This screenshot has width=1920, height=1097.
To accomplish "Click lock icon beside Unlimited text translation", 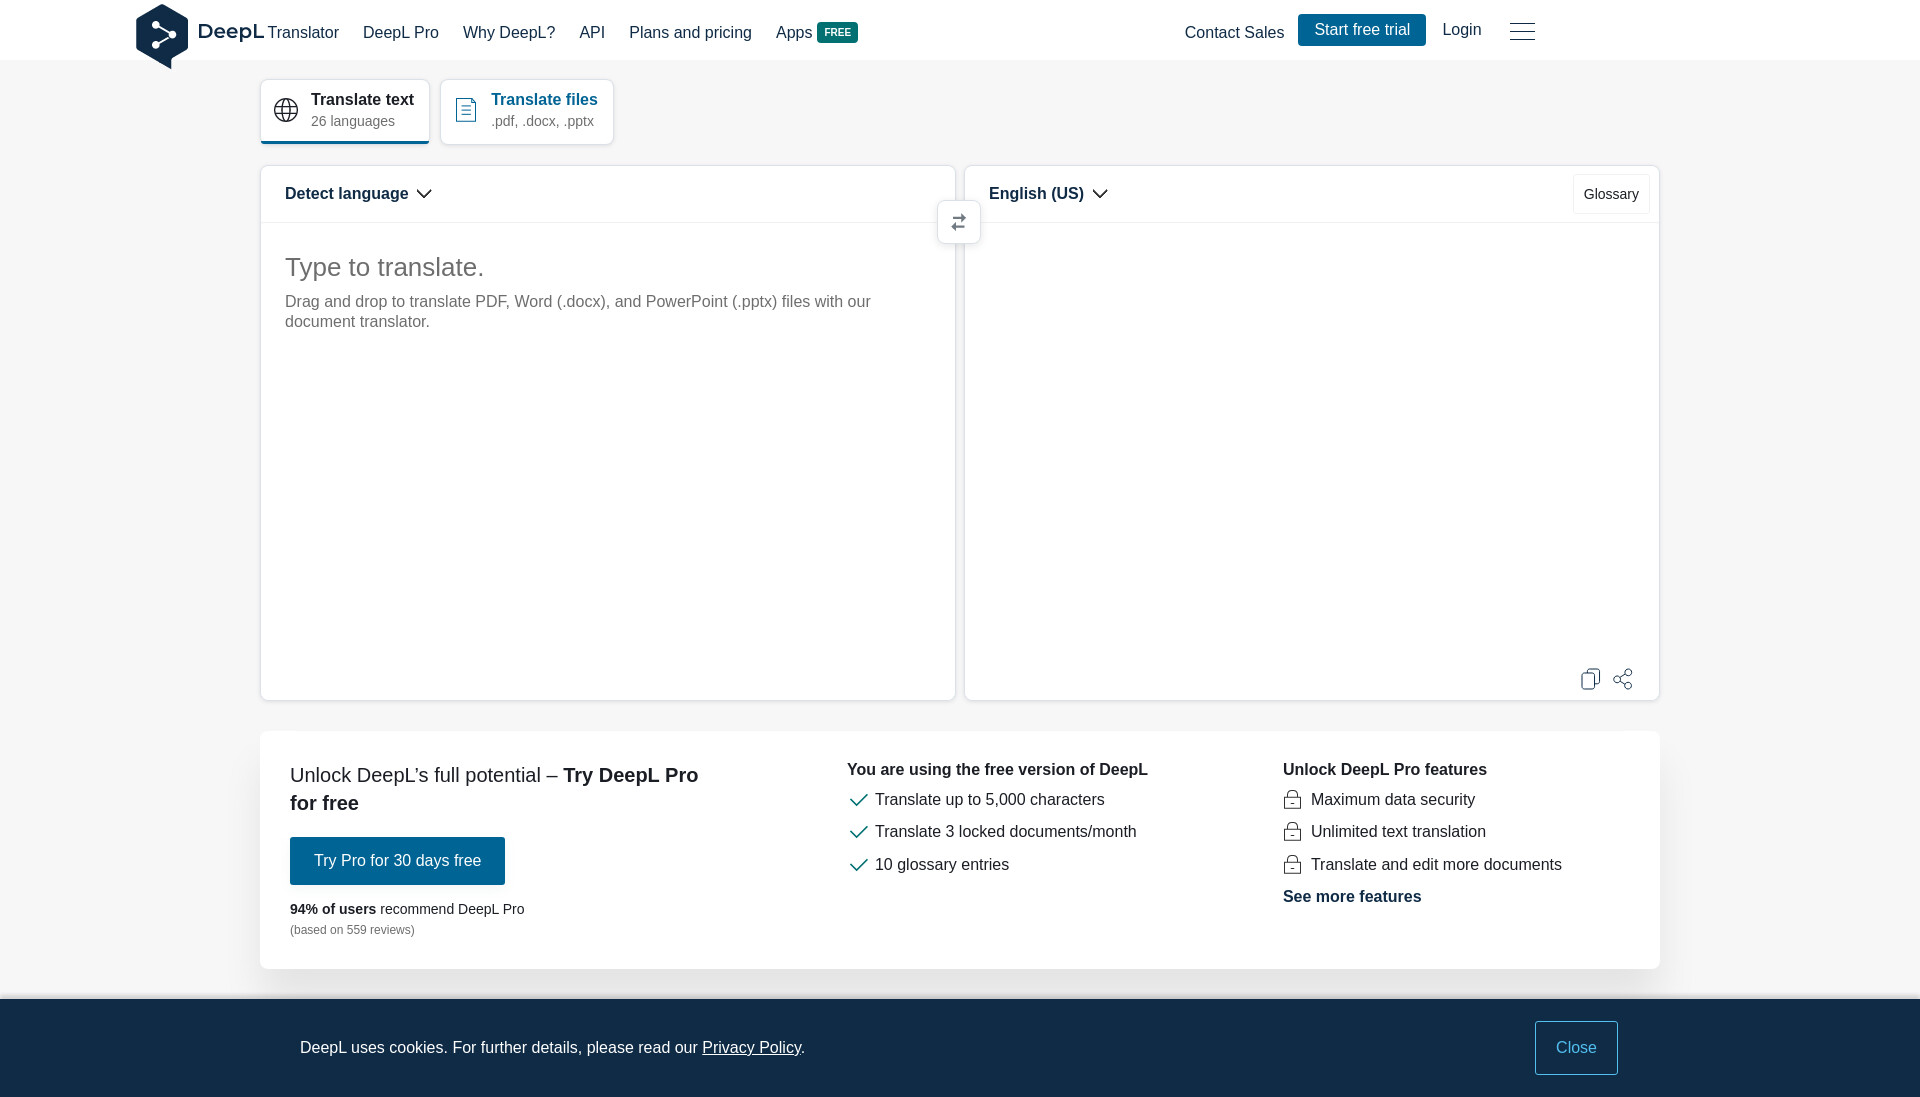I will [x=1292, y=832].
